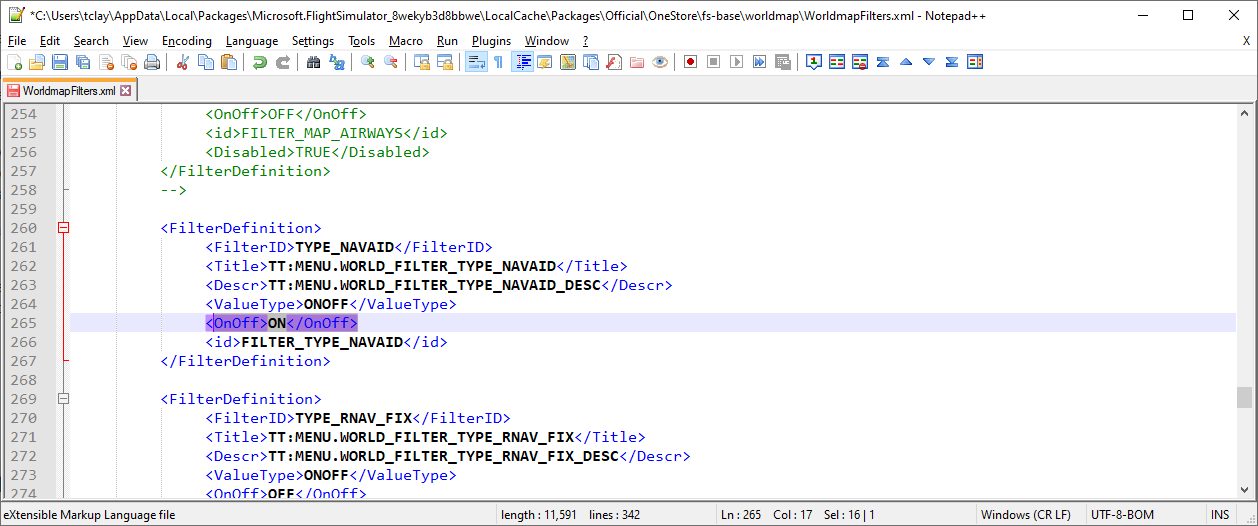The image size is (1258, 526).
Task: Close the WorldmapFilters.xml tab
Action: [x=126, y=91]
